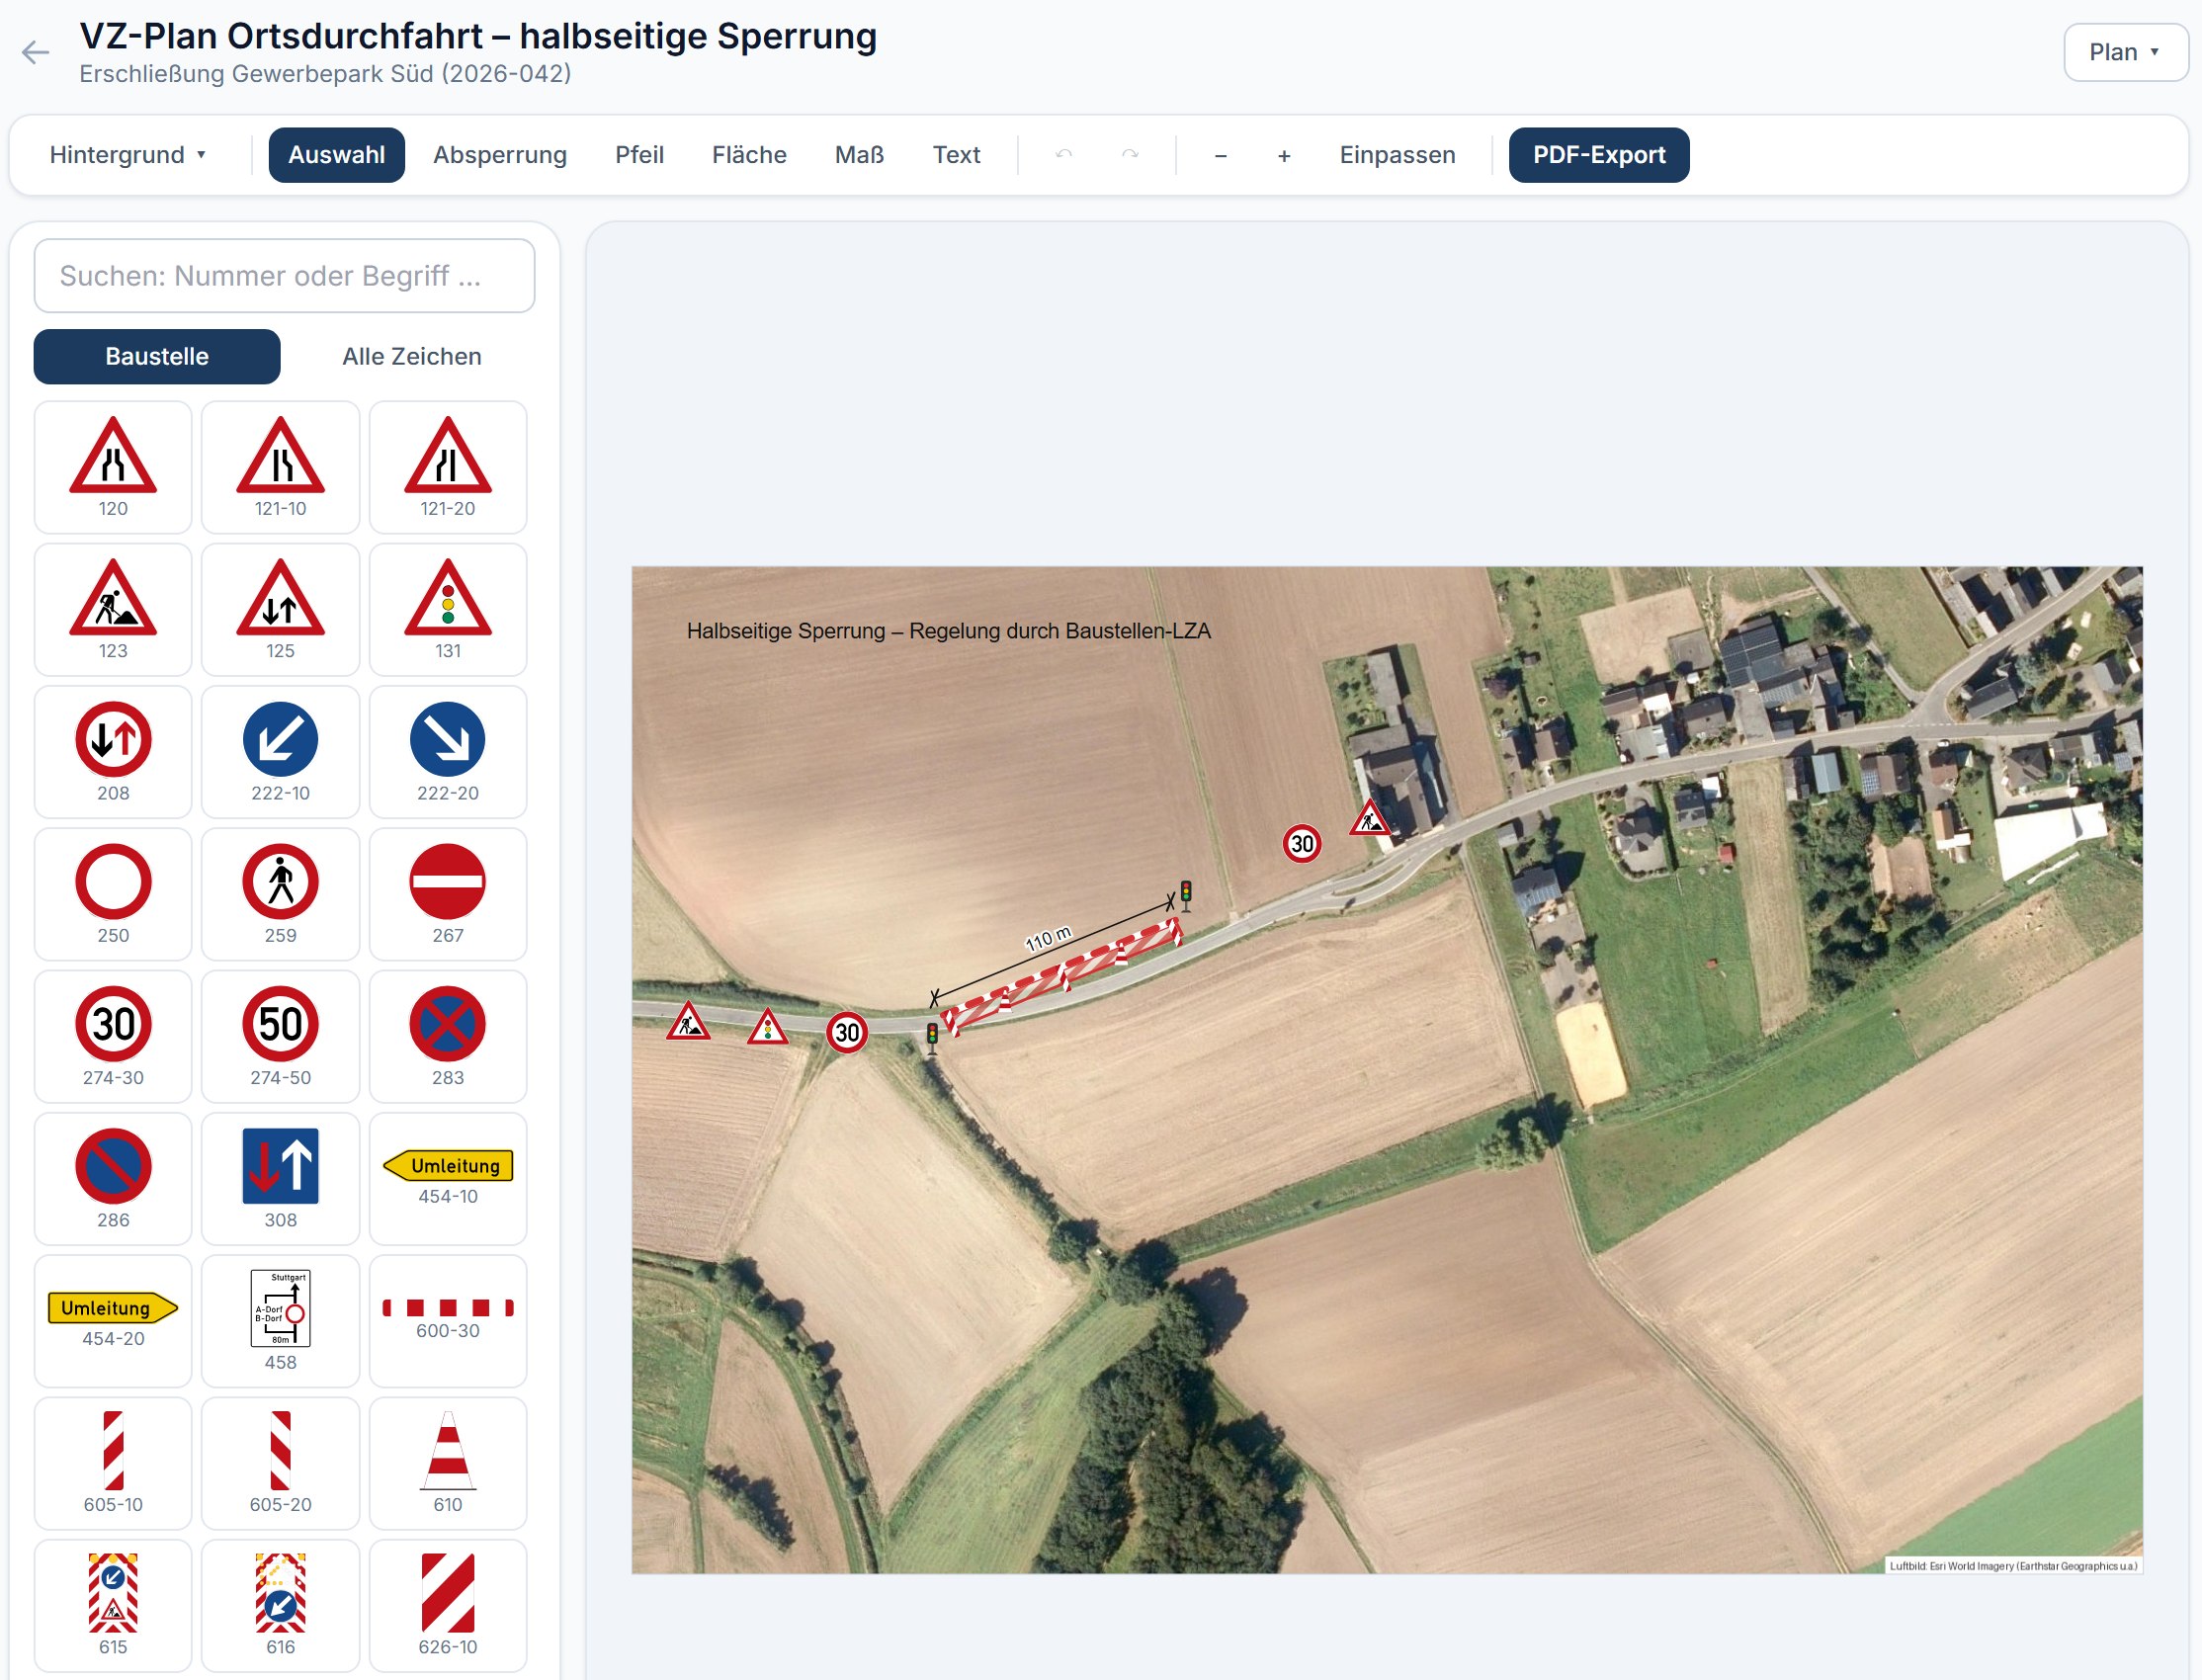Select 30 sign placed near village
The height and width of the screenshot is (1680, 2202).
point(1302,844)
